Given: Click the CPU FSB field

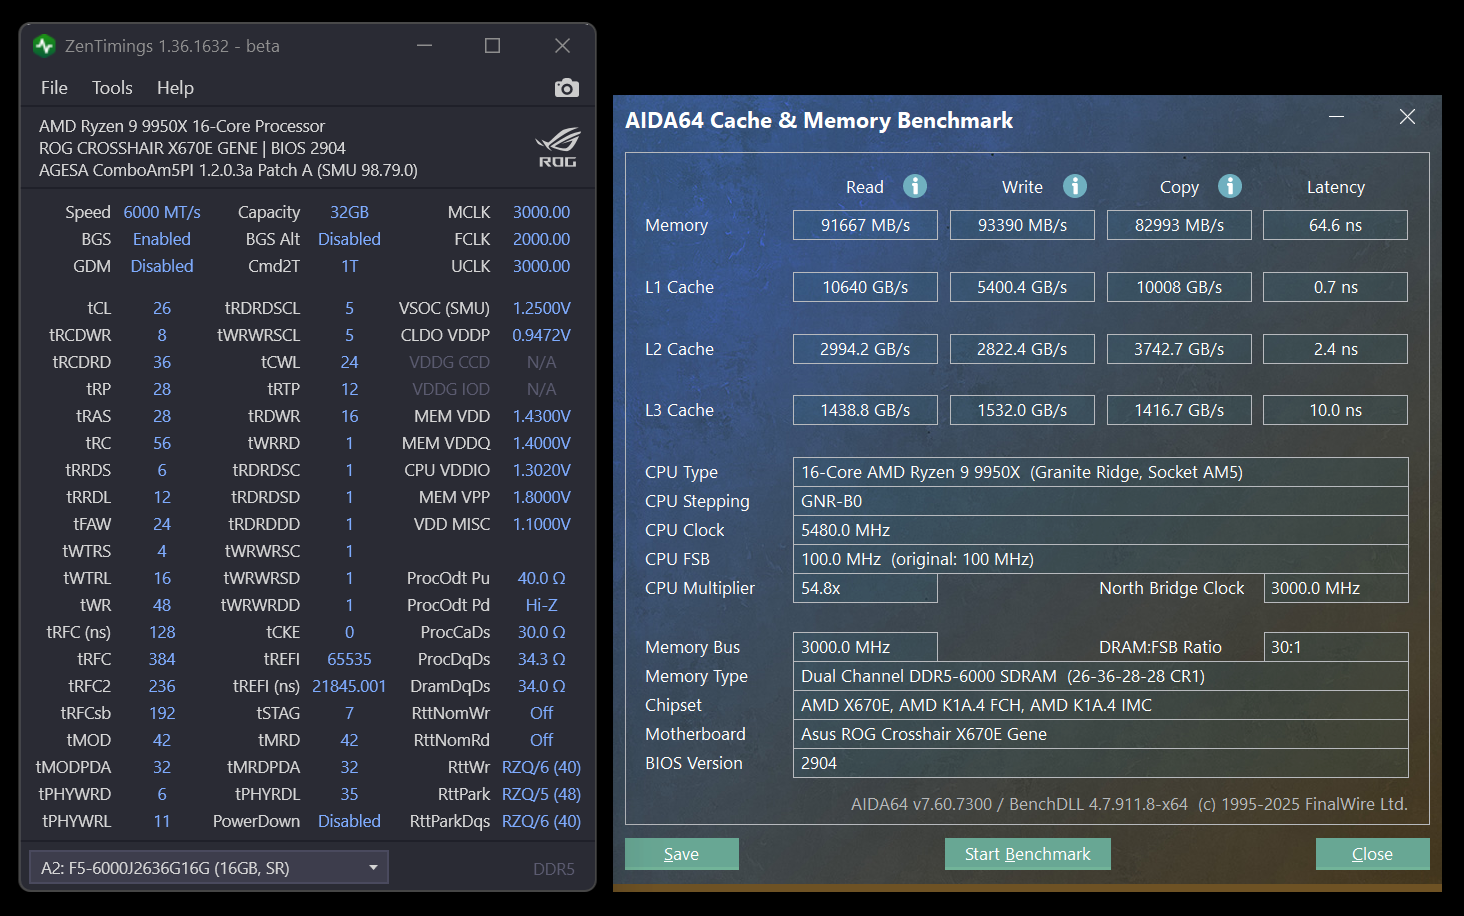Looking at the screenshot, I should pyautogui.click(x=1100, y=559).
